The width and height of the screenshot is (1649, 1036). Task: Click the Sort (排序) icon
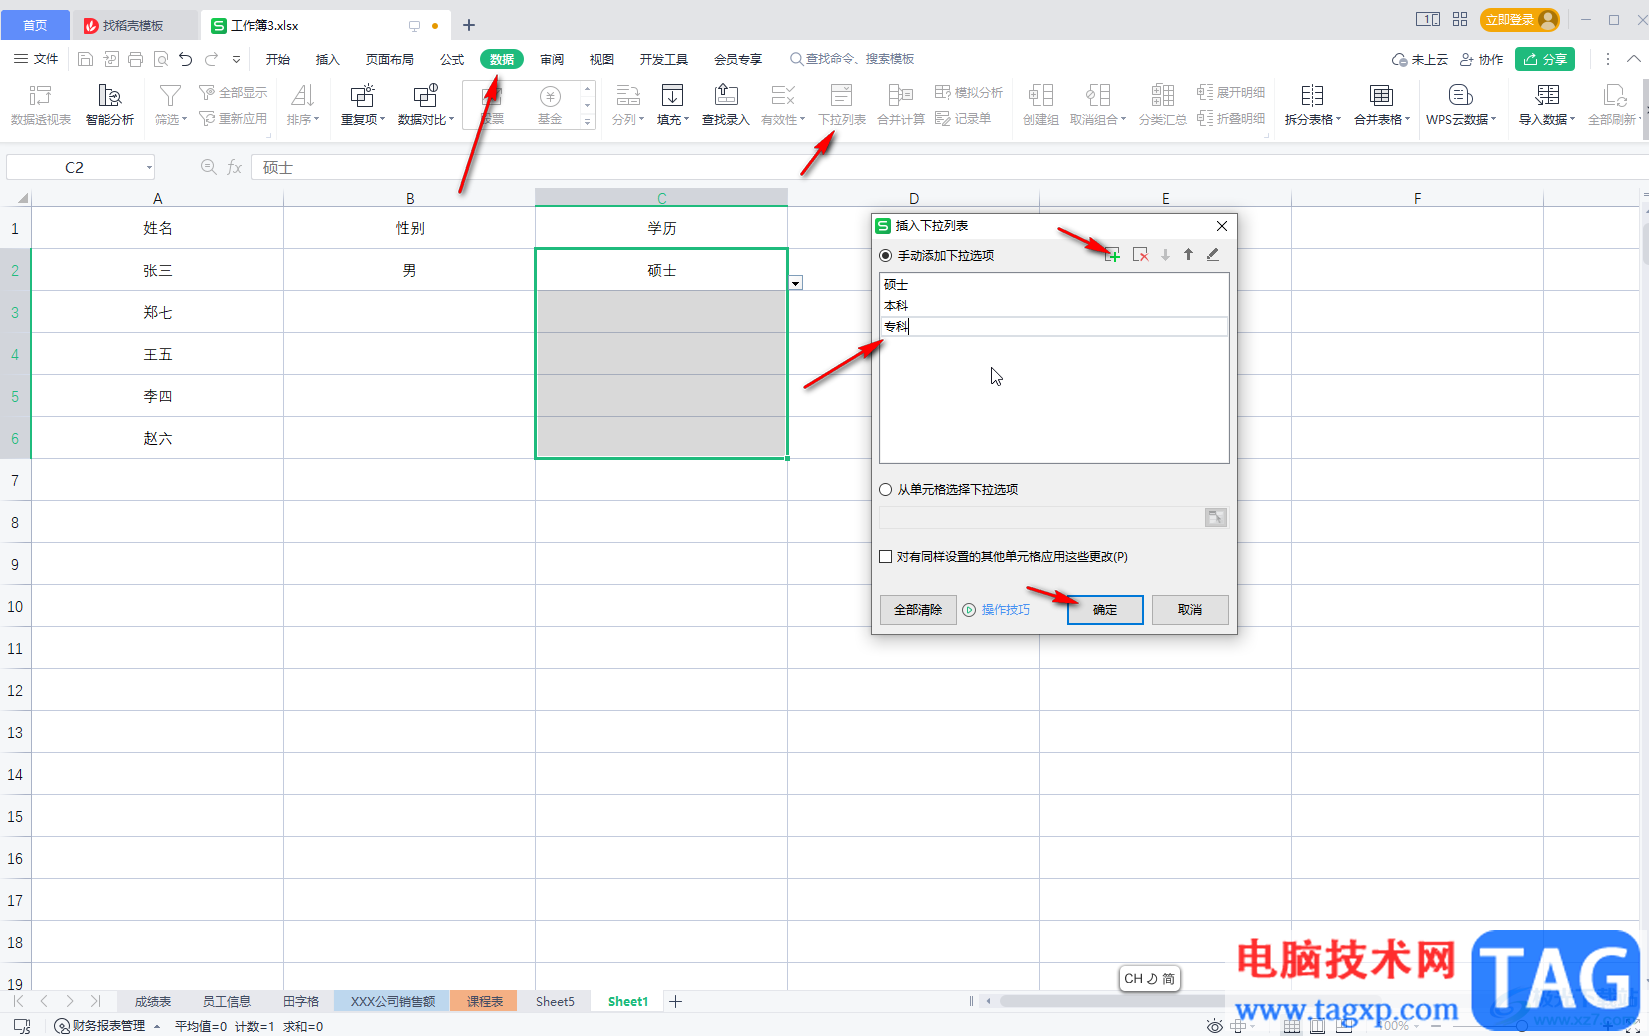pyautogui.click(x=302, y=95)
